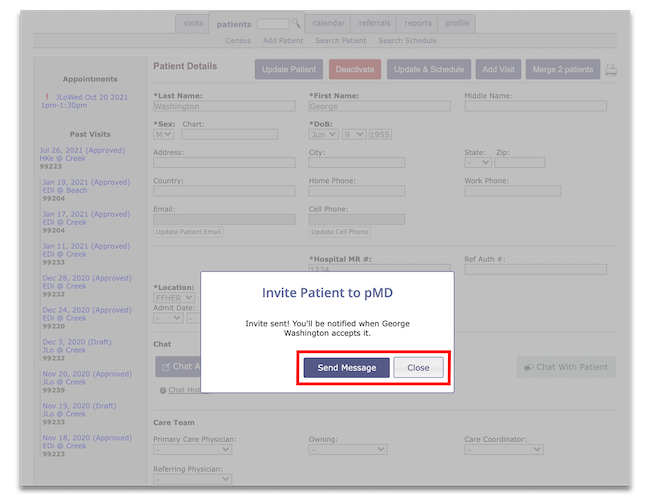Click the City field
Screen dimensions: 650x497
[357, 162]
